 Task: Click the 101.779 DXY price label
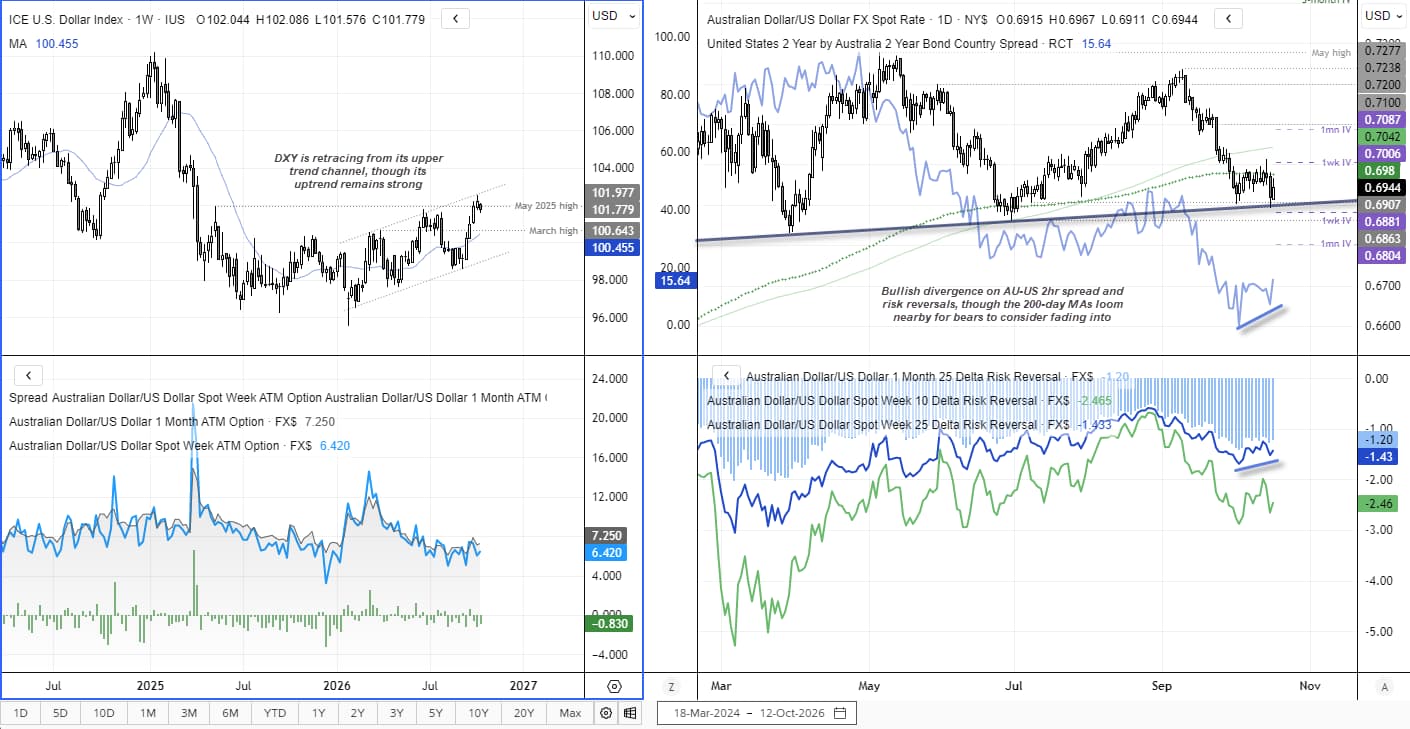611,209
